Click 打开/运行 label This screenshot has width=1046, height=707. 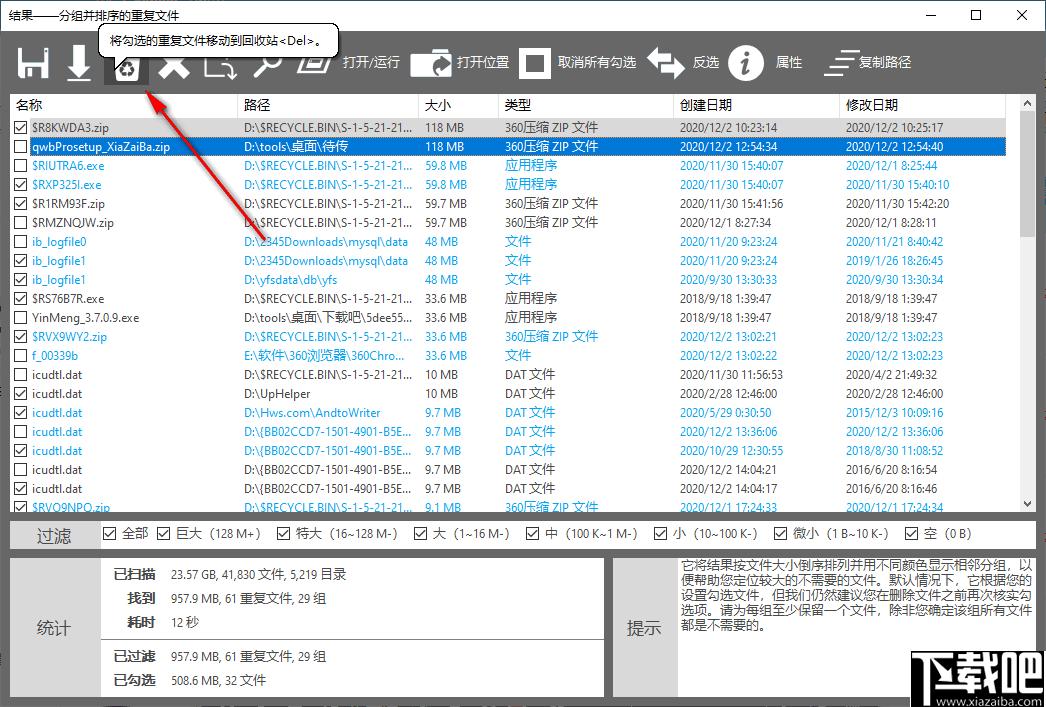371,63
